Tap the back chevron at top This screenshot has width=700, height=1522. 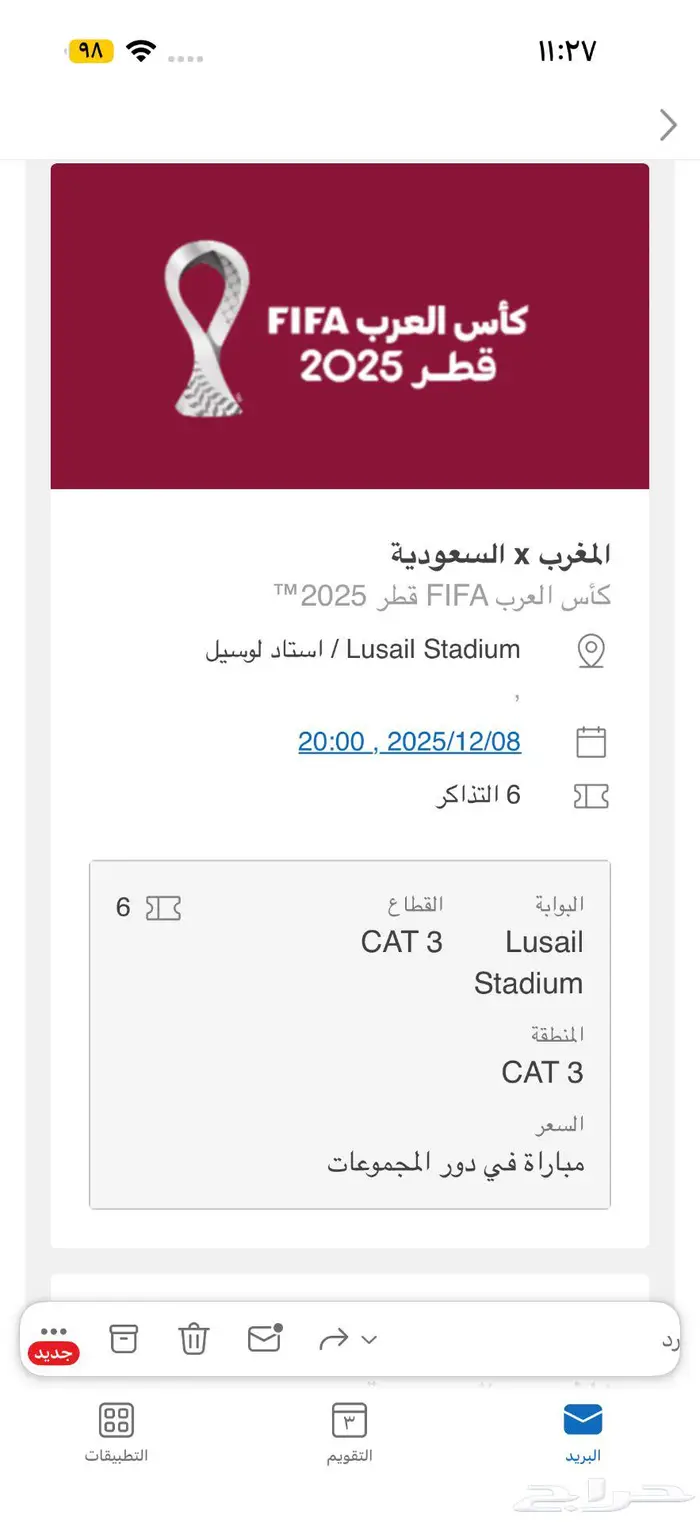pyautogui.click(x=668, y=125)
